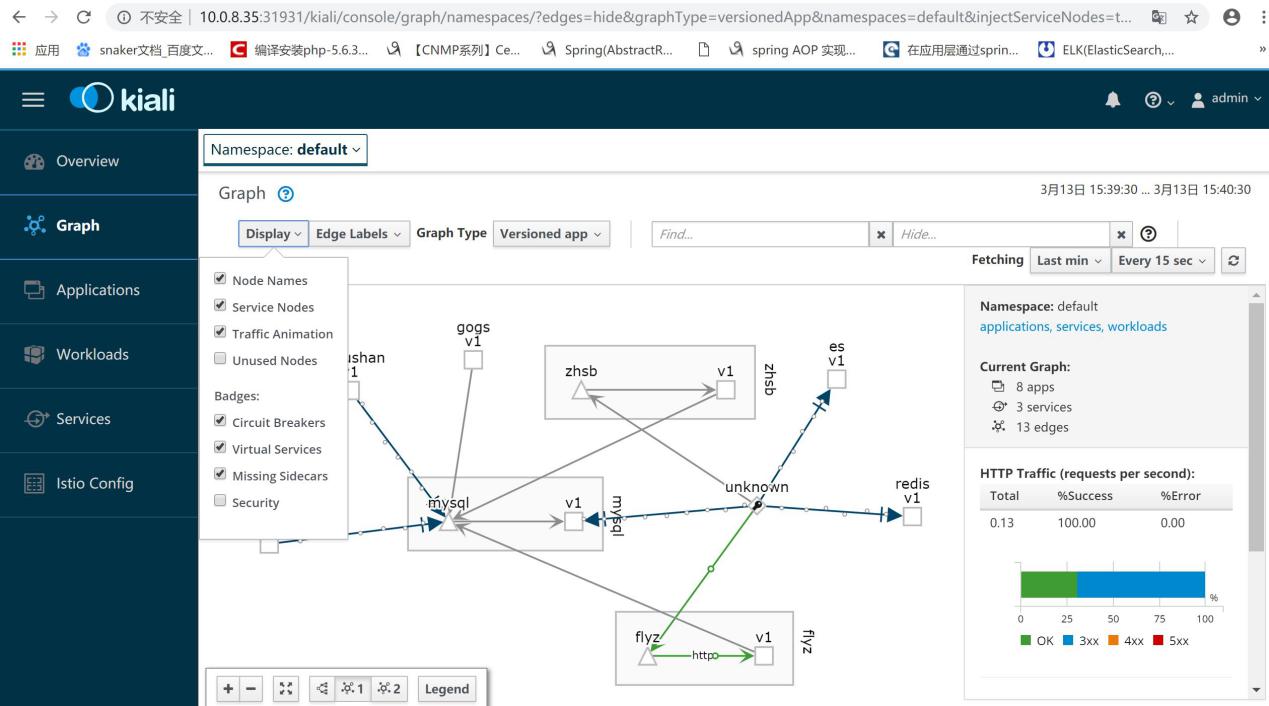Screen dimensions: 1269x706
Task: Open the Every 15 sec refresh dropdown
Action: 1162,260
